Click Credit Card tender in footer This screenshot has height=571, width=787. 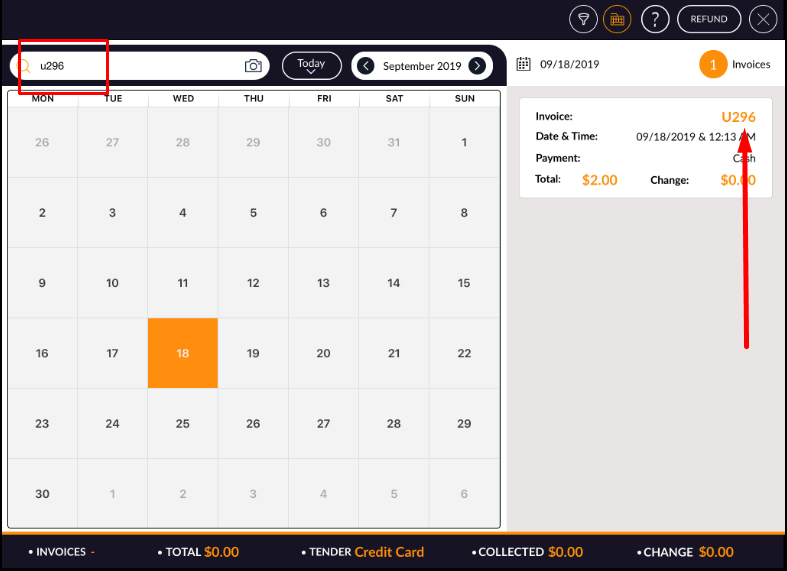pos(389,552)
